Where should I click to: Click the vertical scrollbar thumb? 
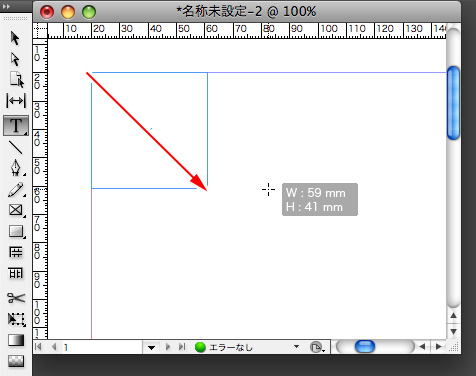[453, 103]
